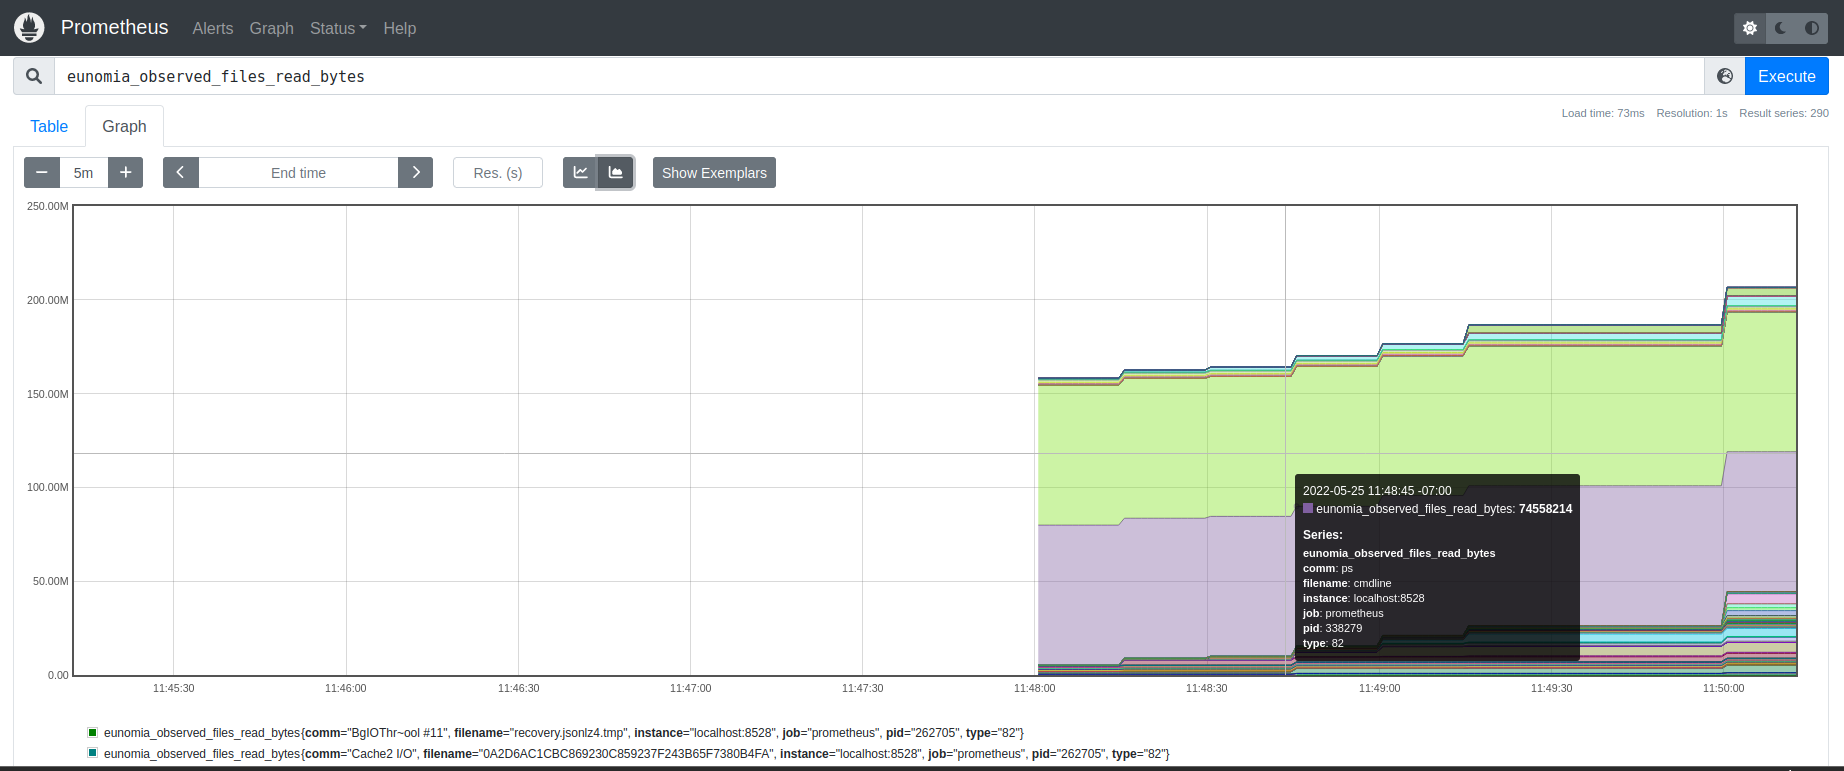Open the Graph page in navbar

tap(272, 28)
